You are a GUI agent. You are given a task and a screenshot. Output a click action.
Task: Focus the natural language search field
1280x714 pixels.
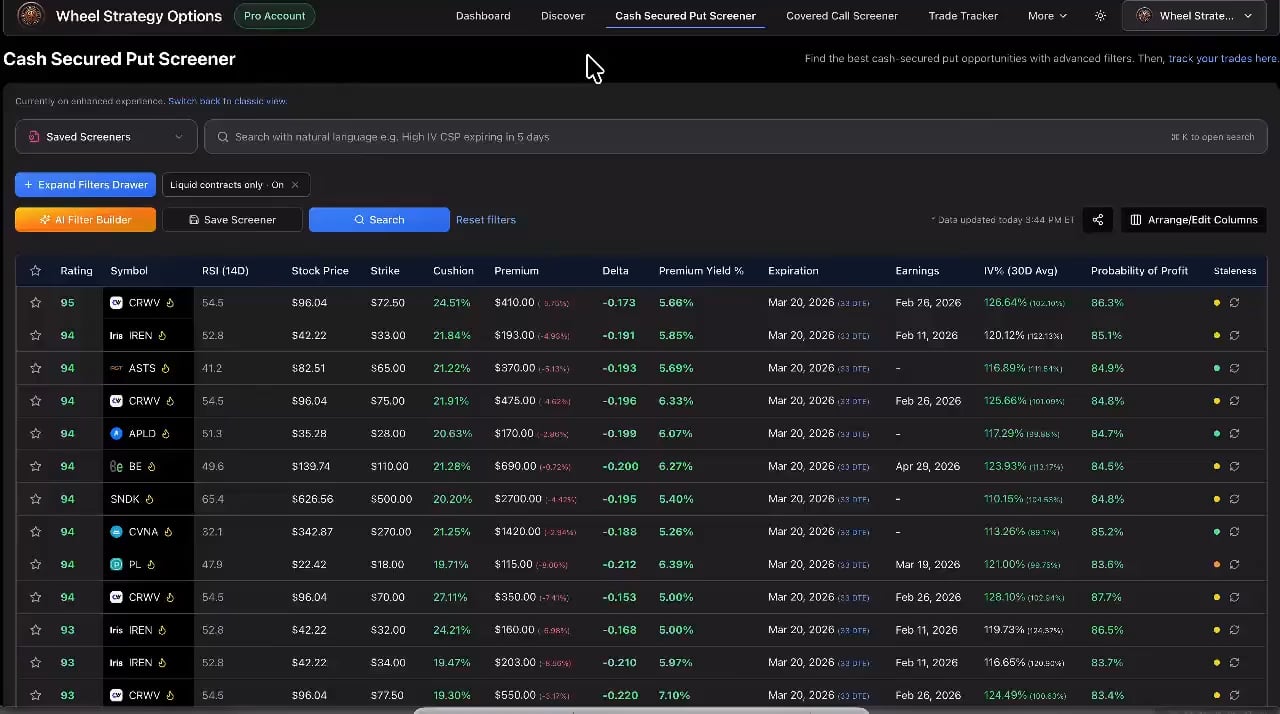736,137
